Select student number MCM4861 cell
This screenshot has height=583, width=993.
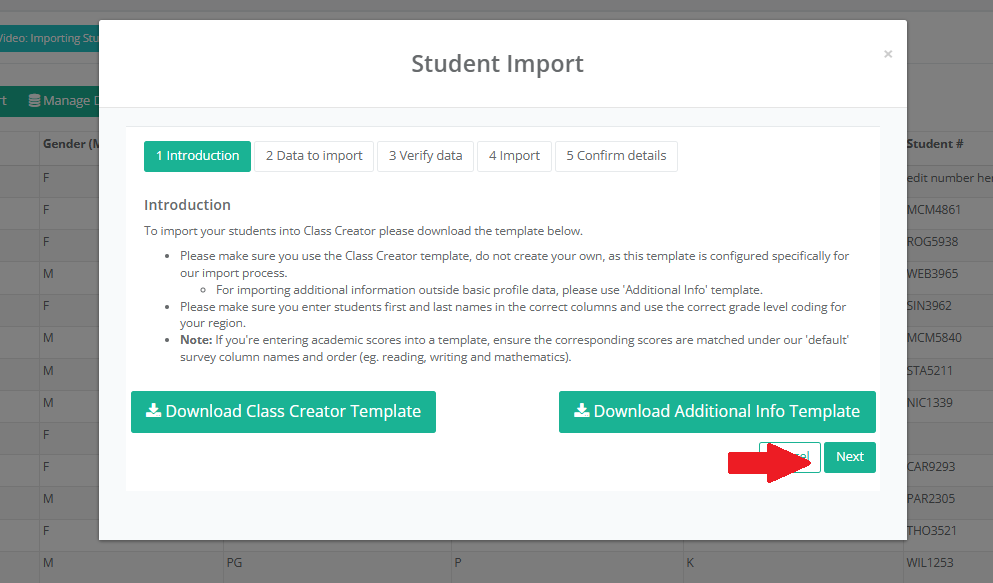pyautogui.click(x=933, y=210)
